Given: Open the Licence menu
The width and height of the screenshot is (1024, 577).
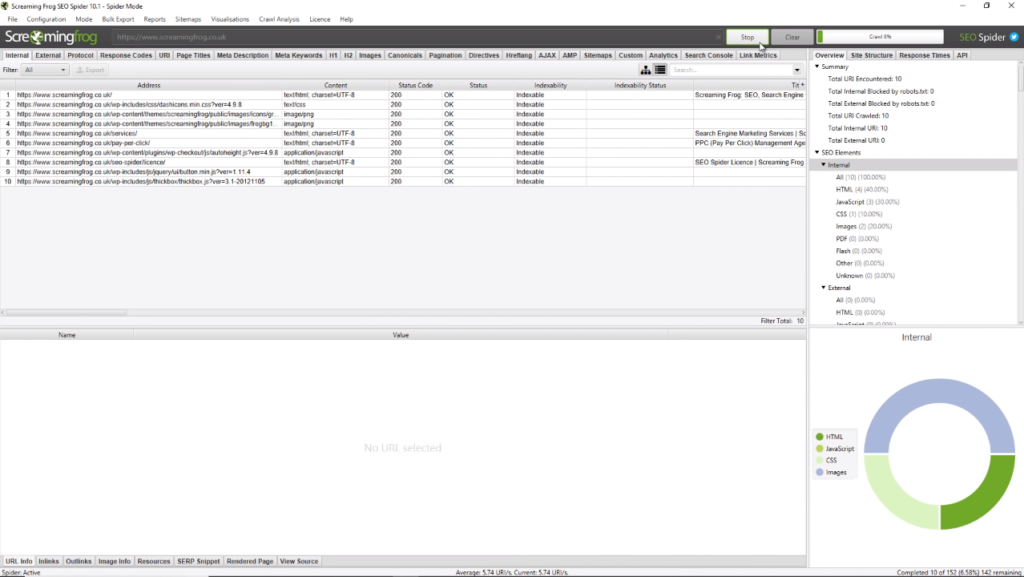Looking at the screenshot, I should [x=320, y=20].
